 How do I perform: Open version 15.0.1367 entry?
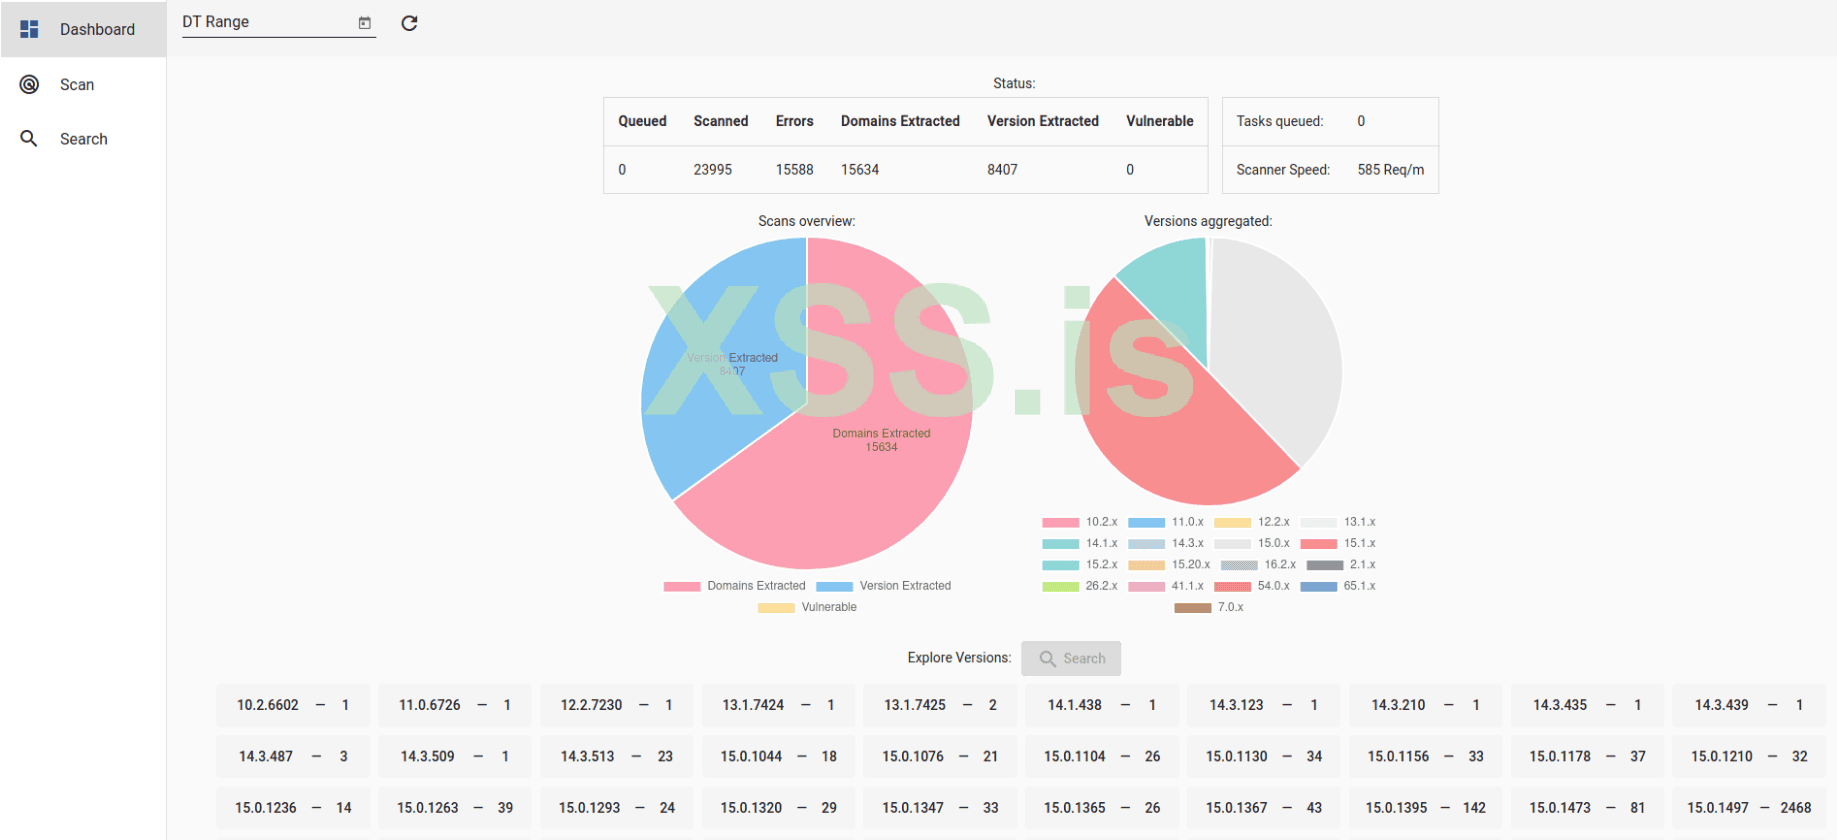[x=1264, y=807]
